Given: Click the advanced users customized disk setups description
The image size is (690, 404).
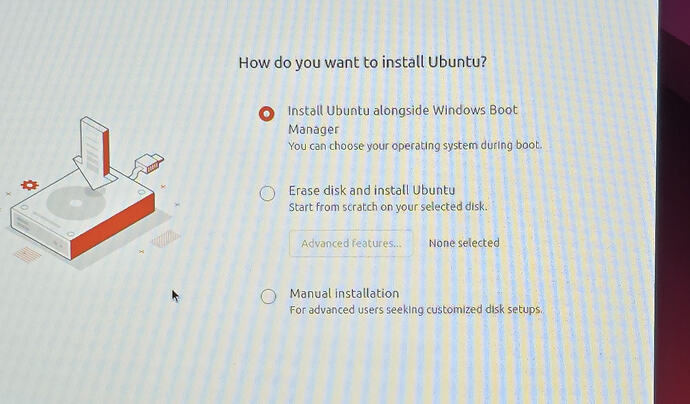Looking at the screenshot, I should coord(416,309).
